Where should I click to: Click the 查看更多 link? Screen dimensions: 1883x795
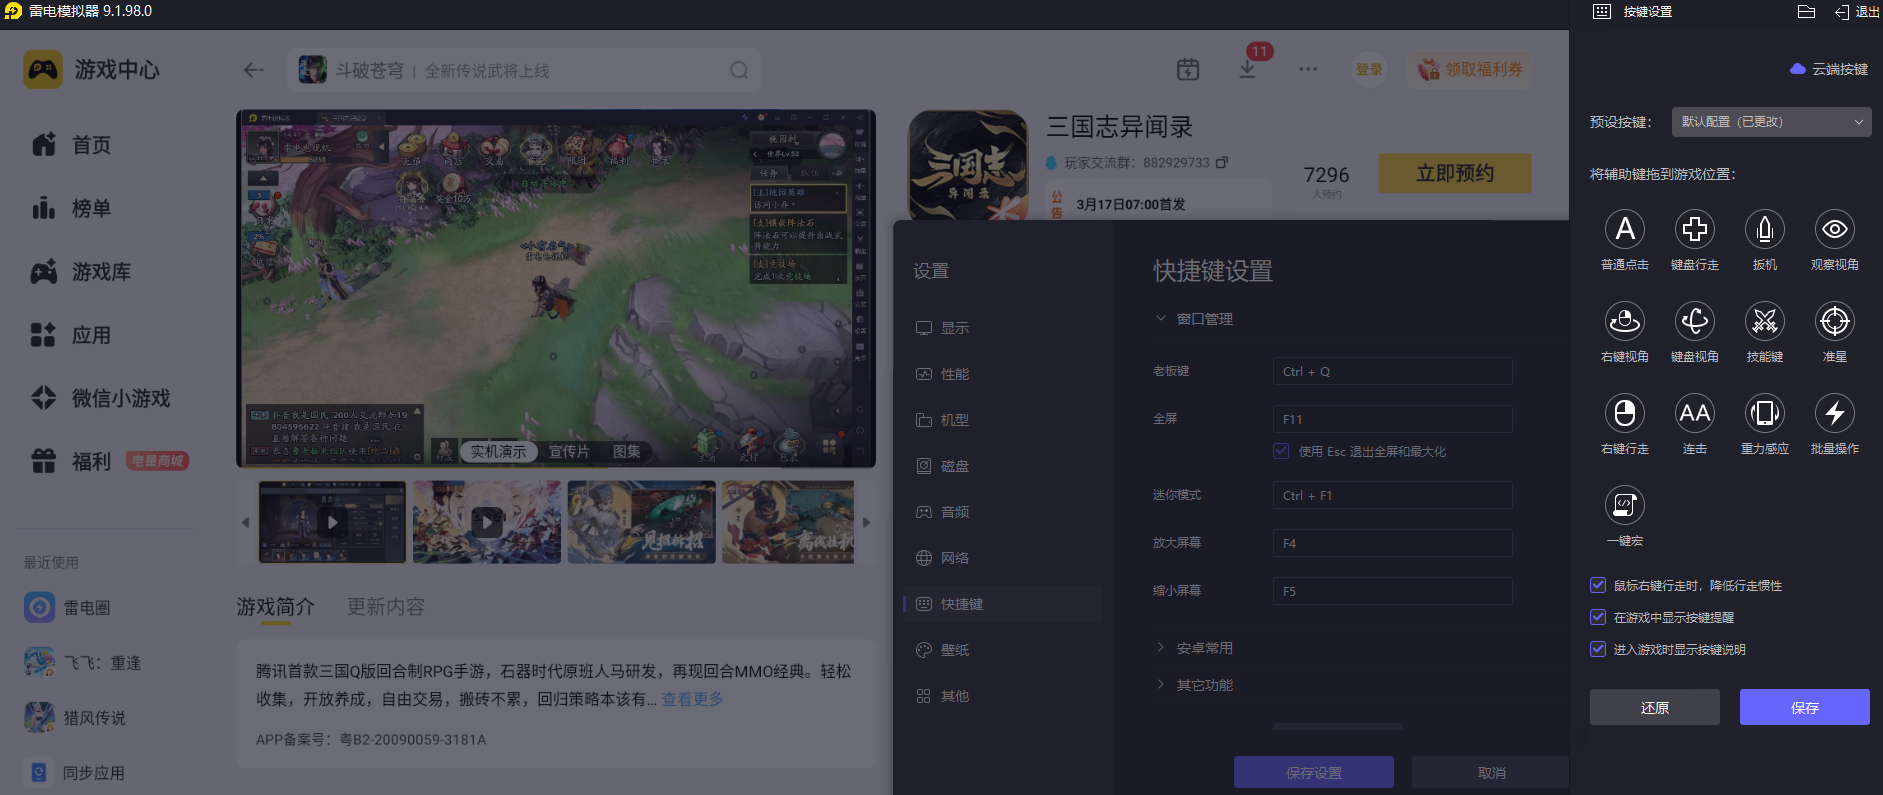click(692, 699)
